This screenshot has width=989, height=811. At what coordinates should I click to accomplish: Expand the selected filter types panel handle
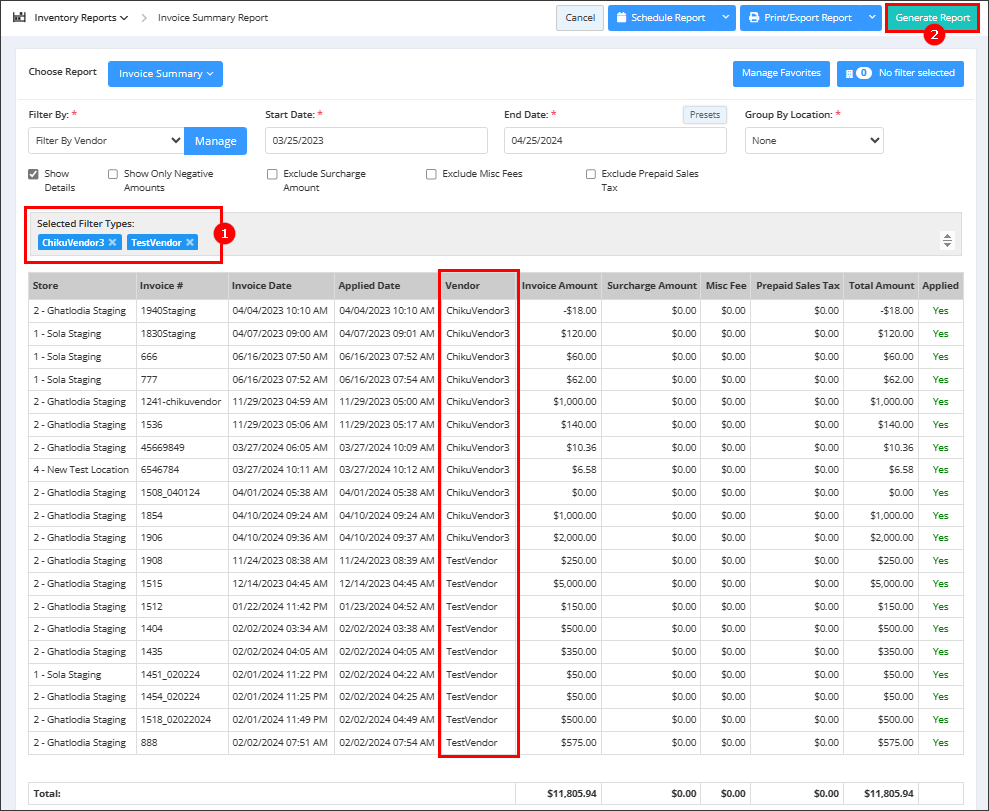(x=947, y=240)
